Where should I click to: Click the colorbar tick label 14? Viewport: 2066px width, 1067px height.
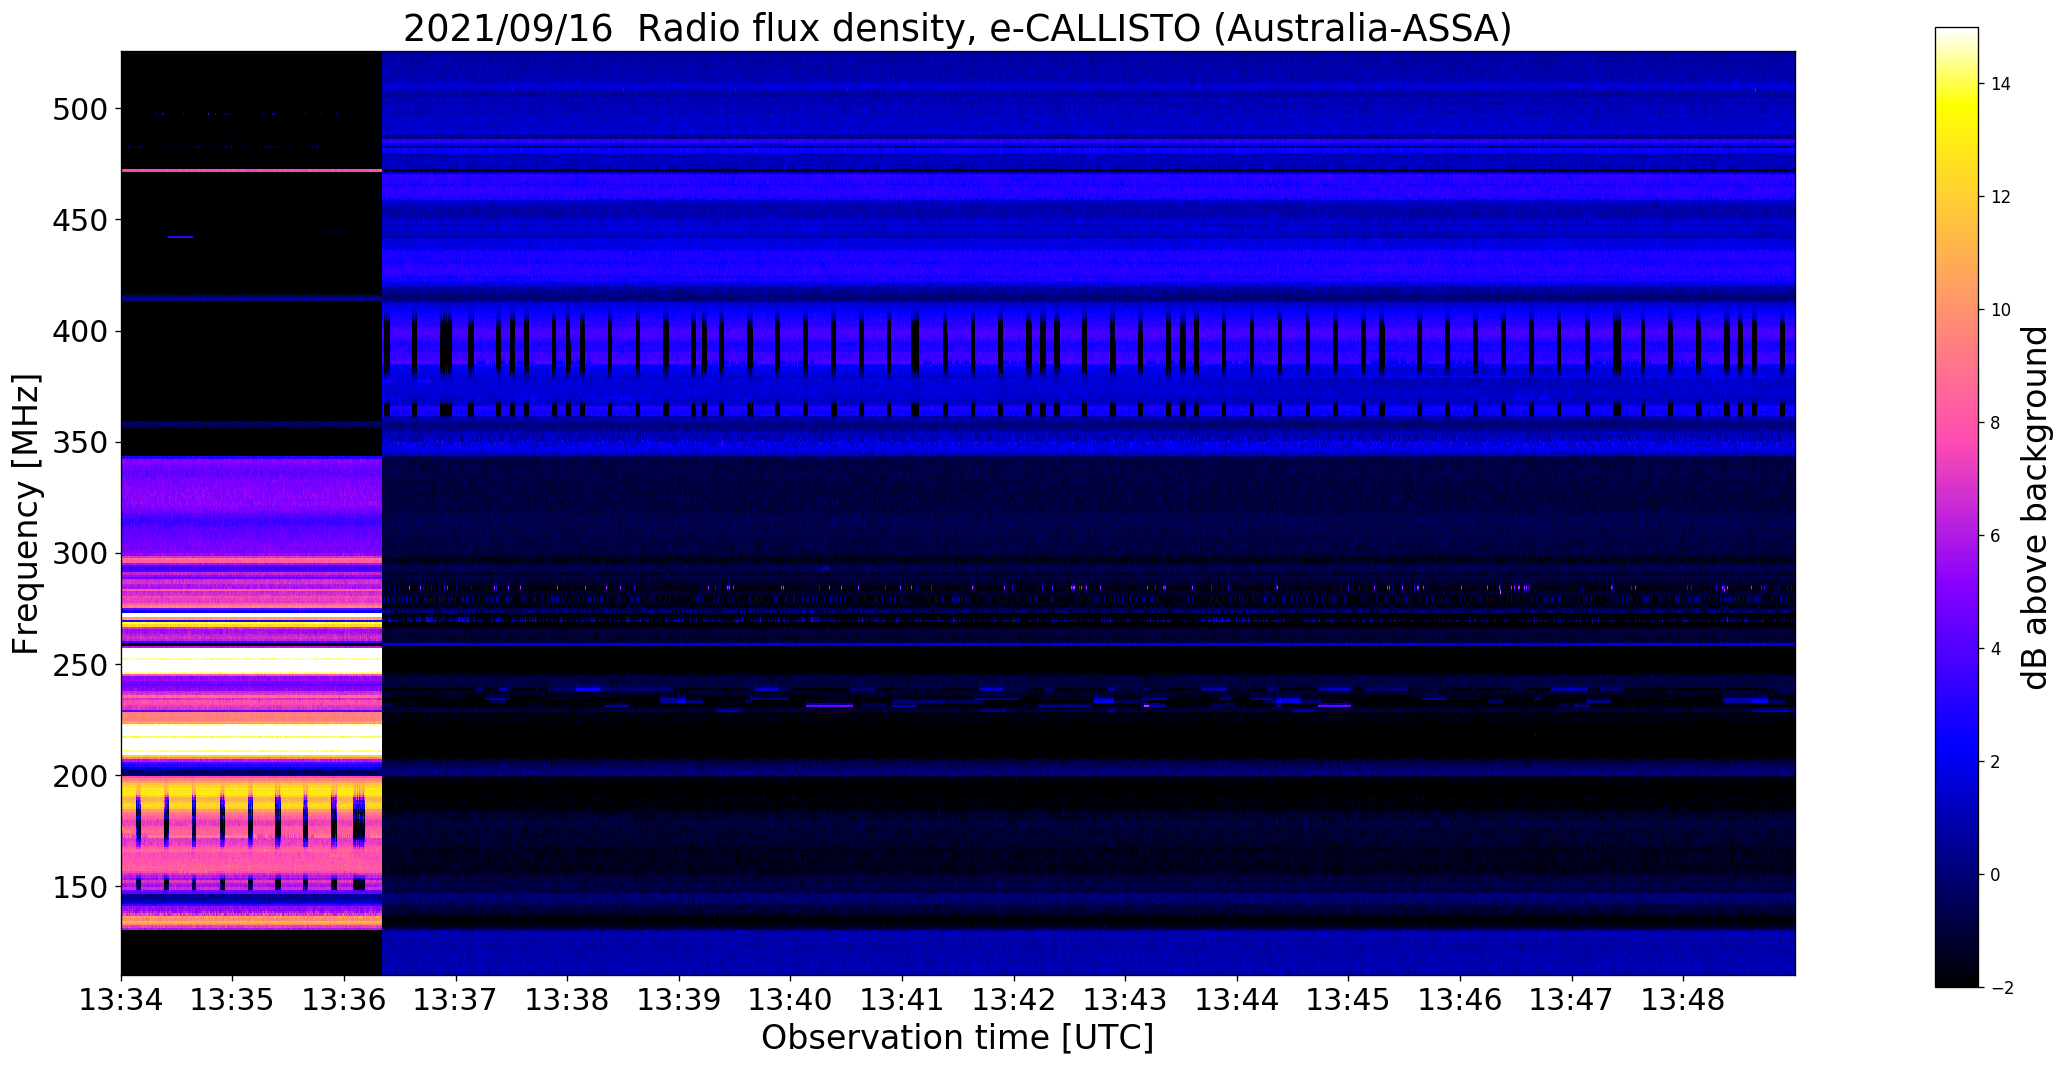2001,84
